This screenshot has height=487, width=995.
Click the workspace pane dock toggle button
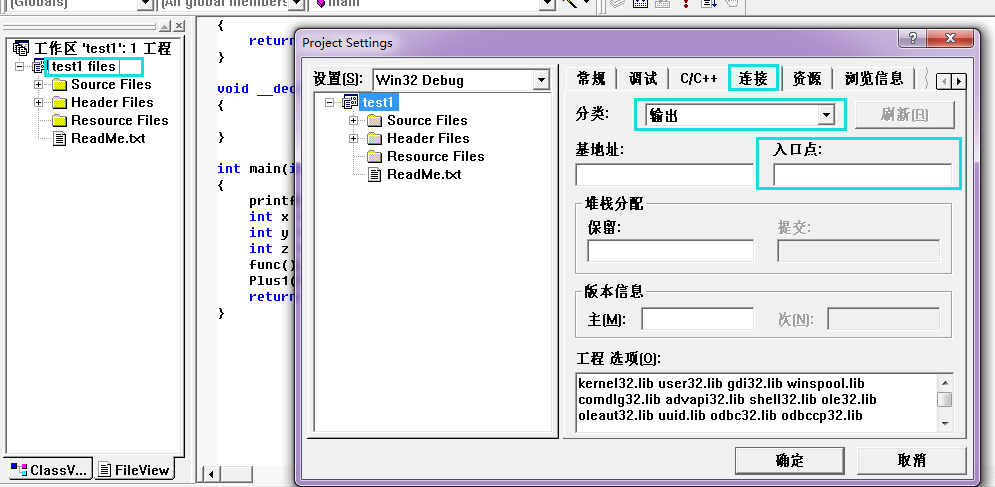point(165,25)
